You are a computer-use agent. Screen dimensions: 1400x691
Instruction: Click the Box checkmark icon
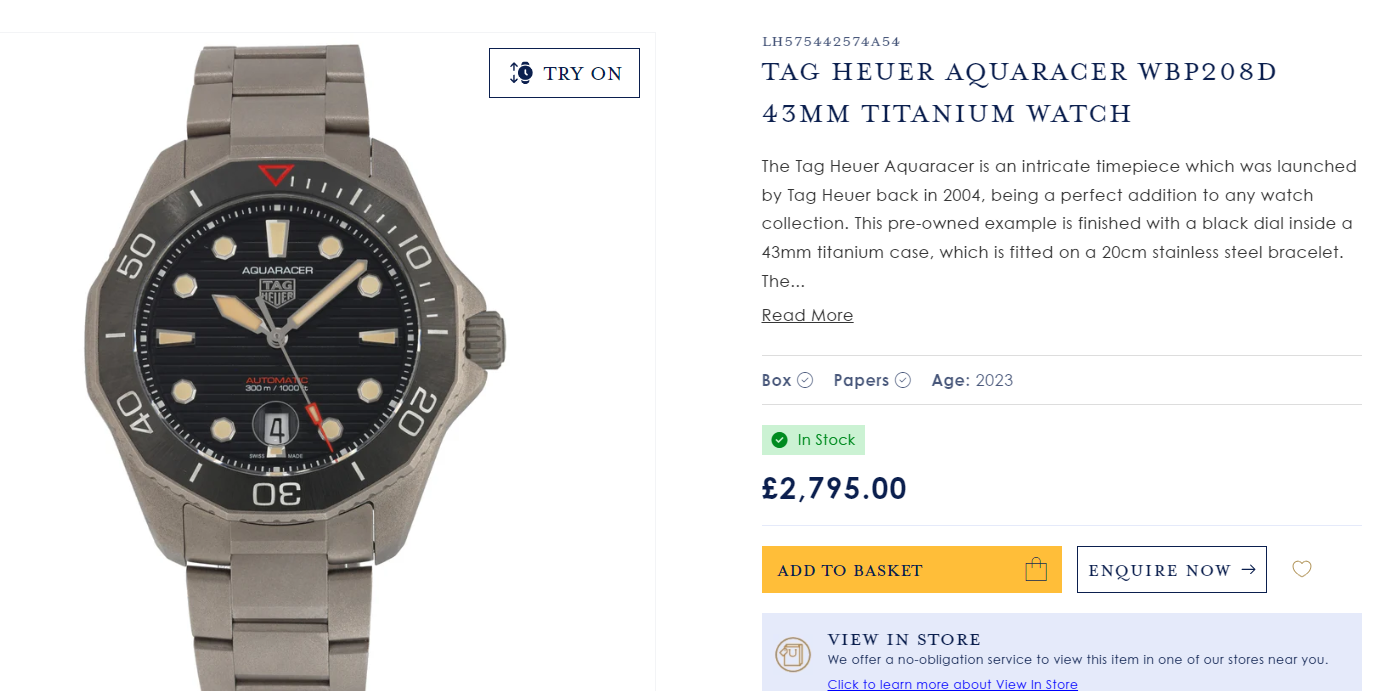click(x=805, y=380)
